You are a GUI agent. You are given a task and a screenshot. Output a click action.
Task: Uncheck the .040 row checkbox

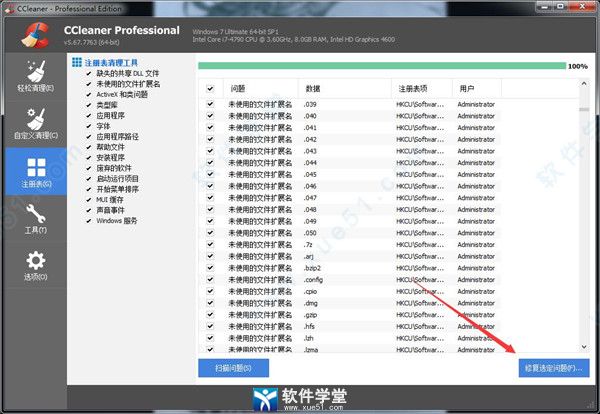click(210, 116)
